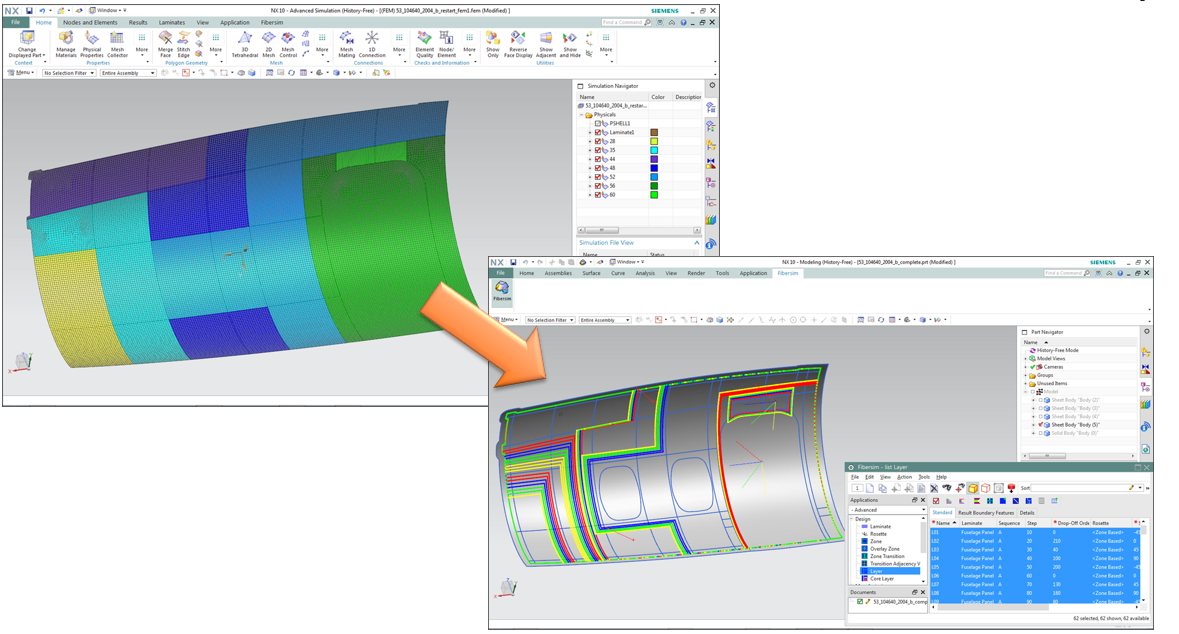Image resolution: width=1179 pixels, height=634 pixels.
Task: Toggle checkbox for physical 35
Action: 598,150
